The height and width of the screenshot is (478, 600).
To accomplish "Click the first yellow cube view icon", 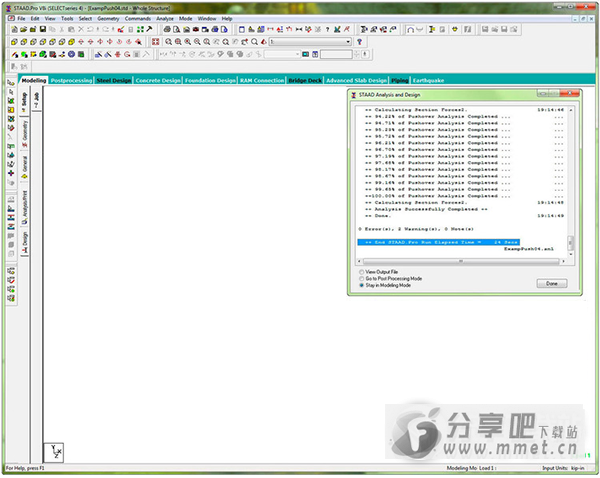I will [14, 42].
